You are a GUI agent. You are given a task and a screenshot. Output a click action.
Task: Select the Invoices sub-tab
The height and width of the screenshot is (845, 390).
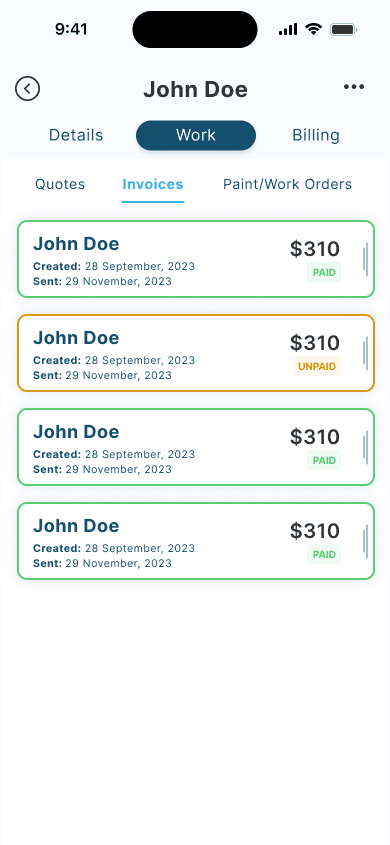(x=153, y=184)
